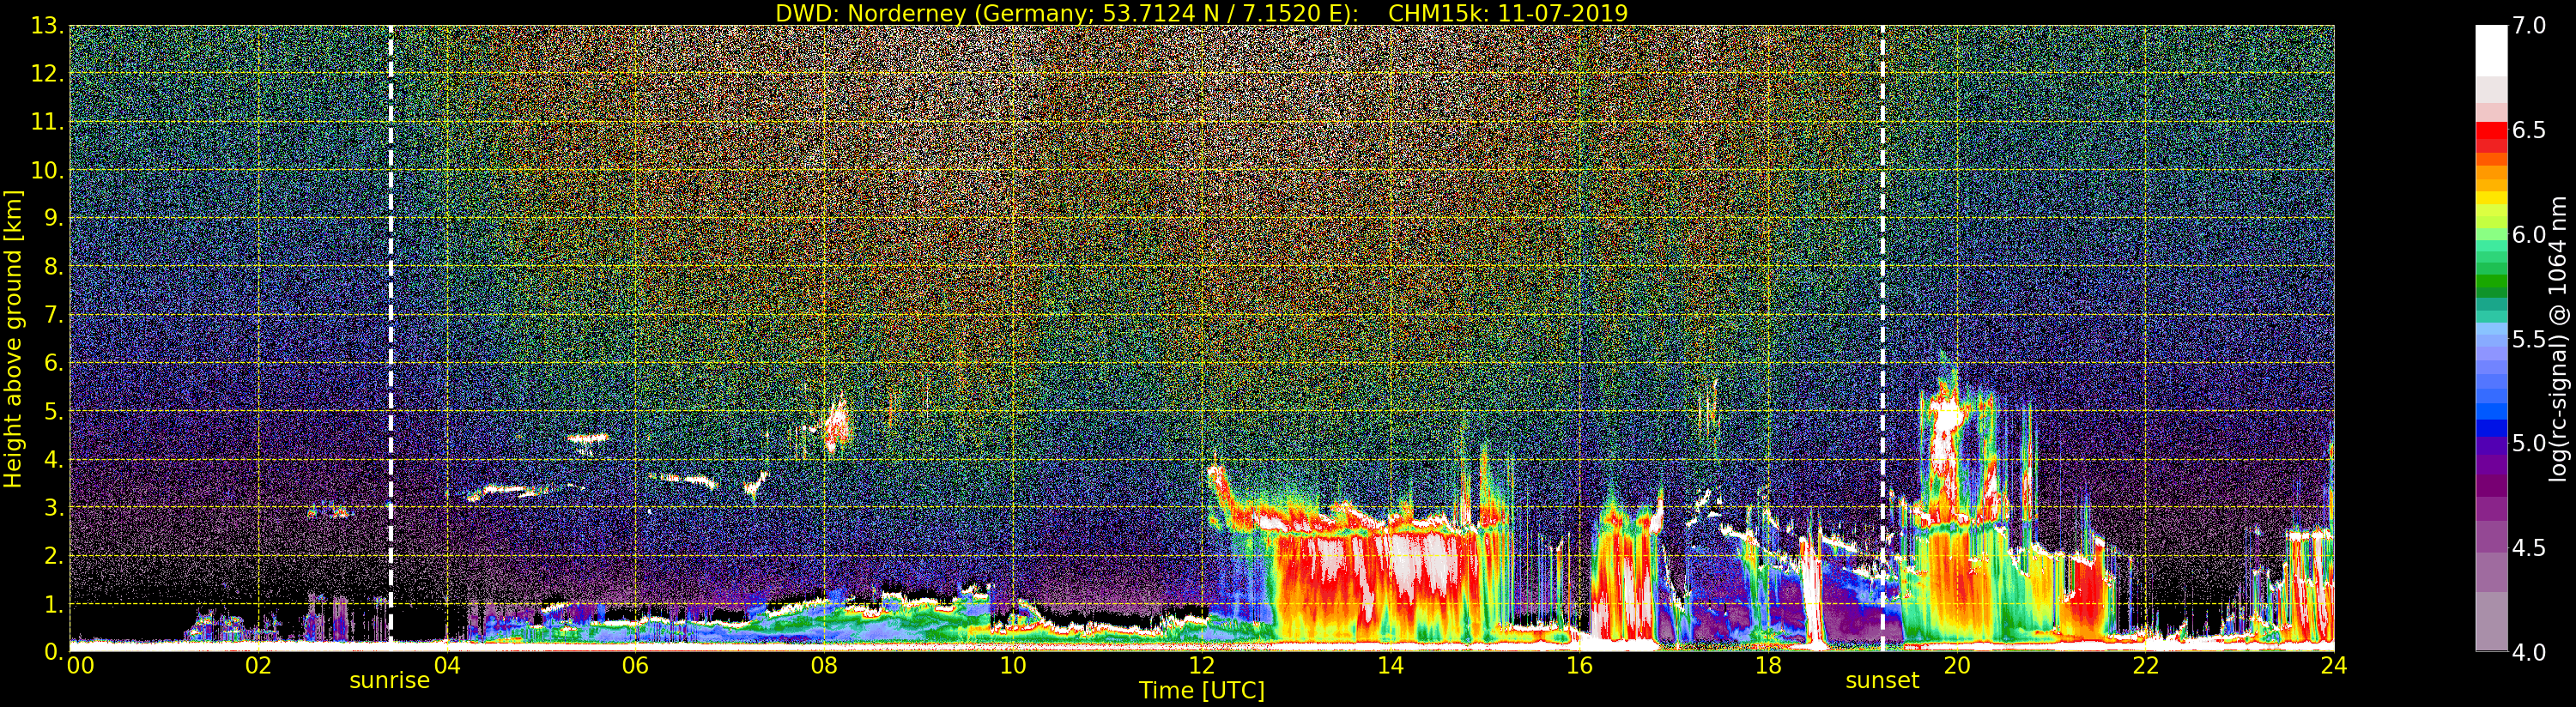Click the height axis tick label '13.'
2576x707 pixels.
pyautogui.click(x=47, y=26)
